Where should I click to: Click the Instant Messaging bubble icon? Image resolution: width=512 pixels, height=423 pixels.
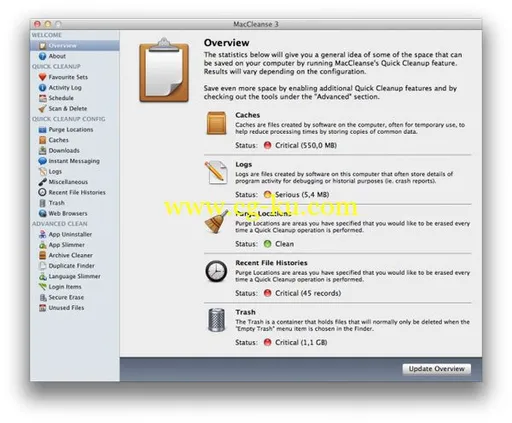[42, 161]
